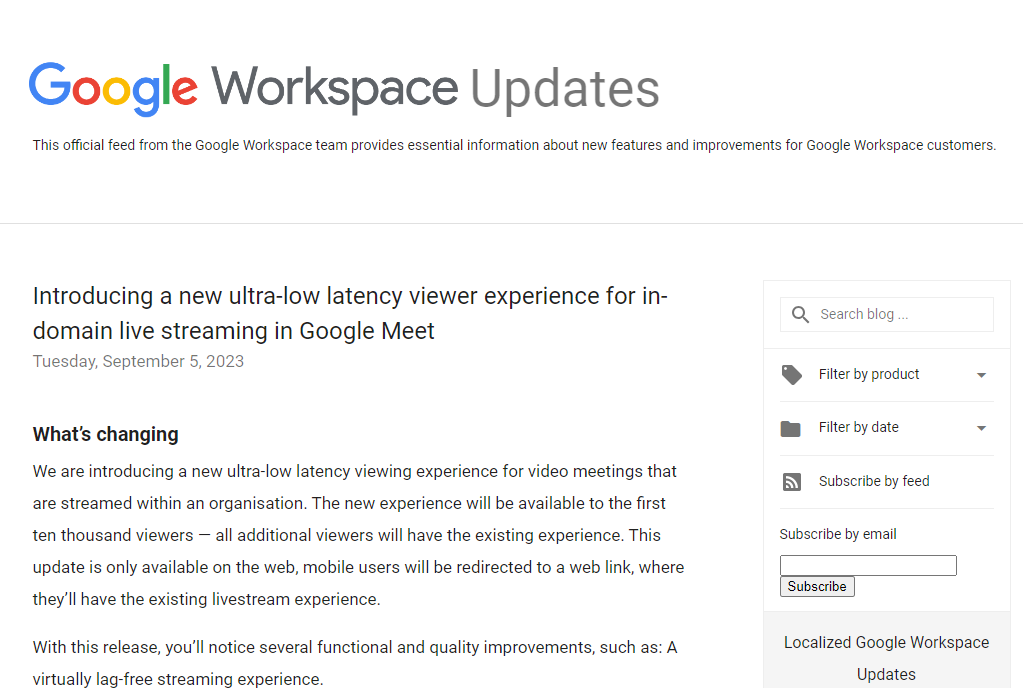Open the product filter chevron arrow
Image resolution: width=1023 pixels, height=688 pixels.
click(982, 374)
